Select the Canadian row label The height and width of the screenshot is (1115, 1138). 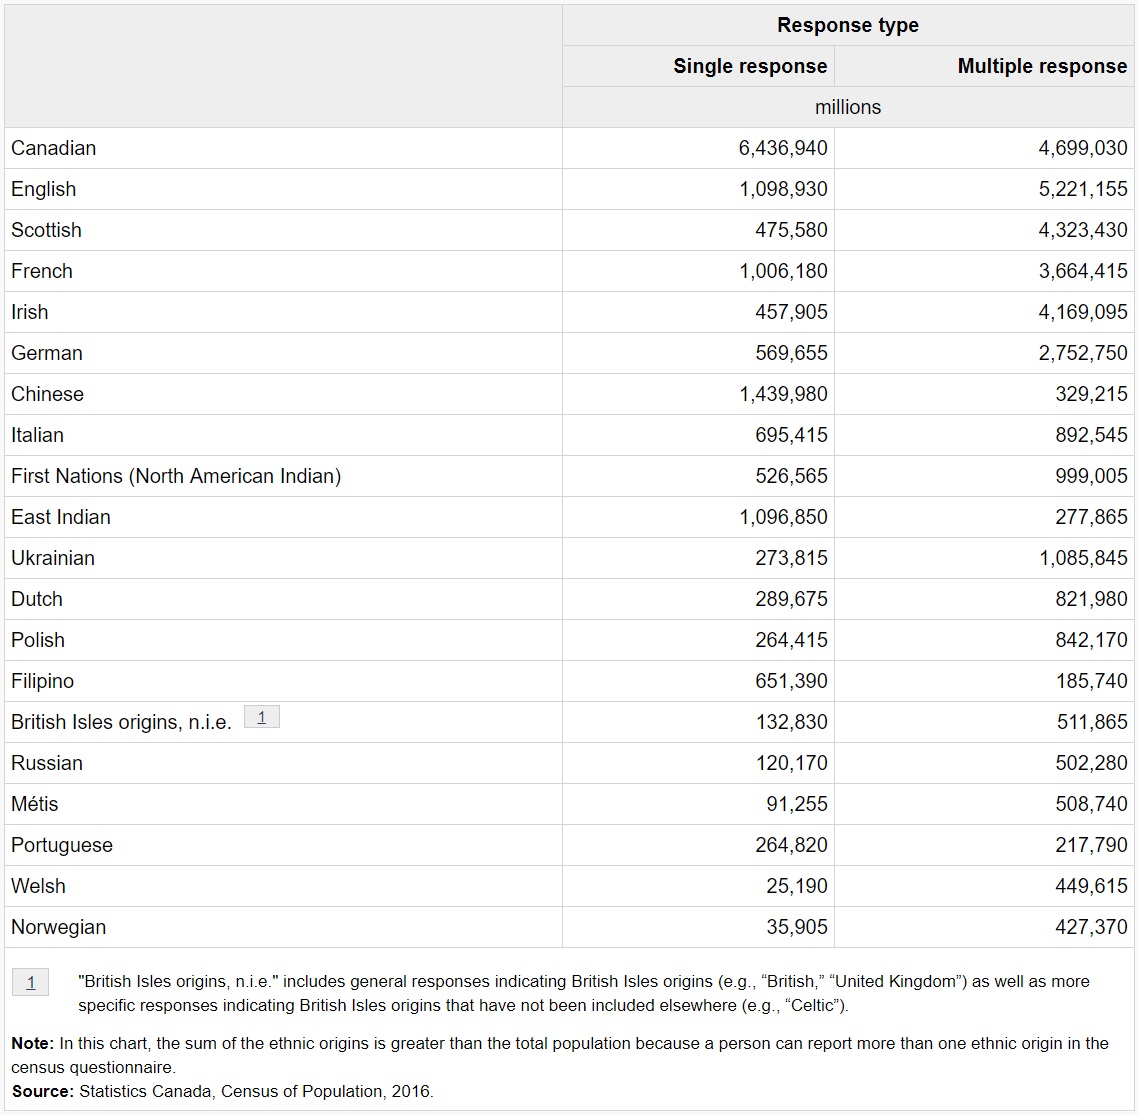point(54,148)
